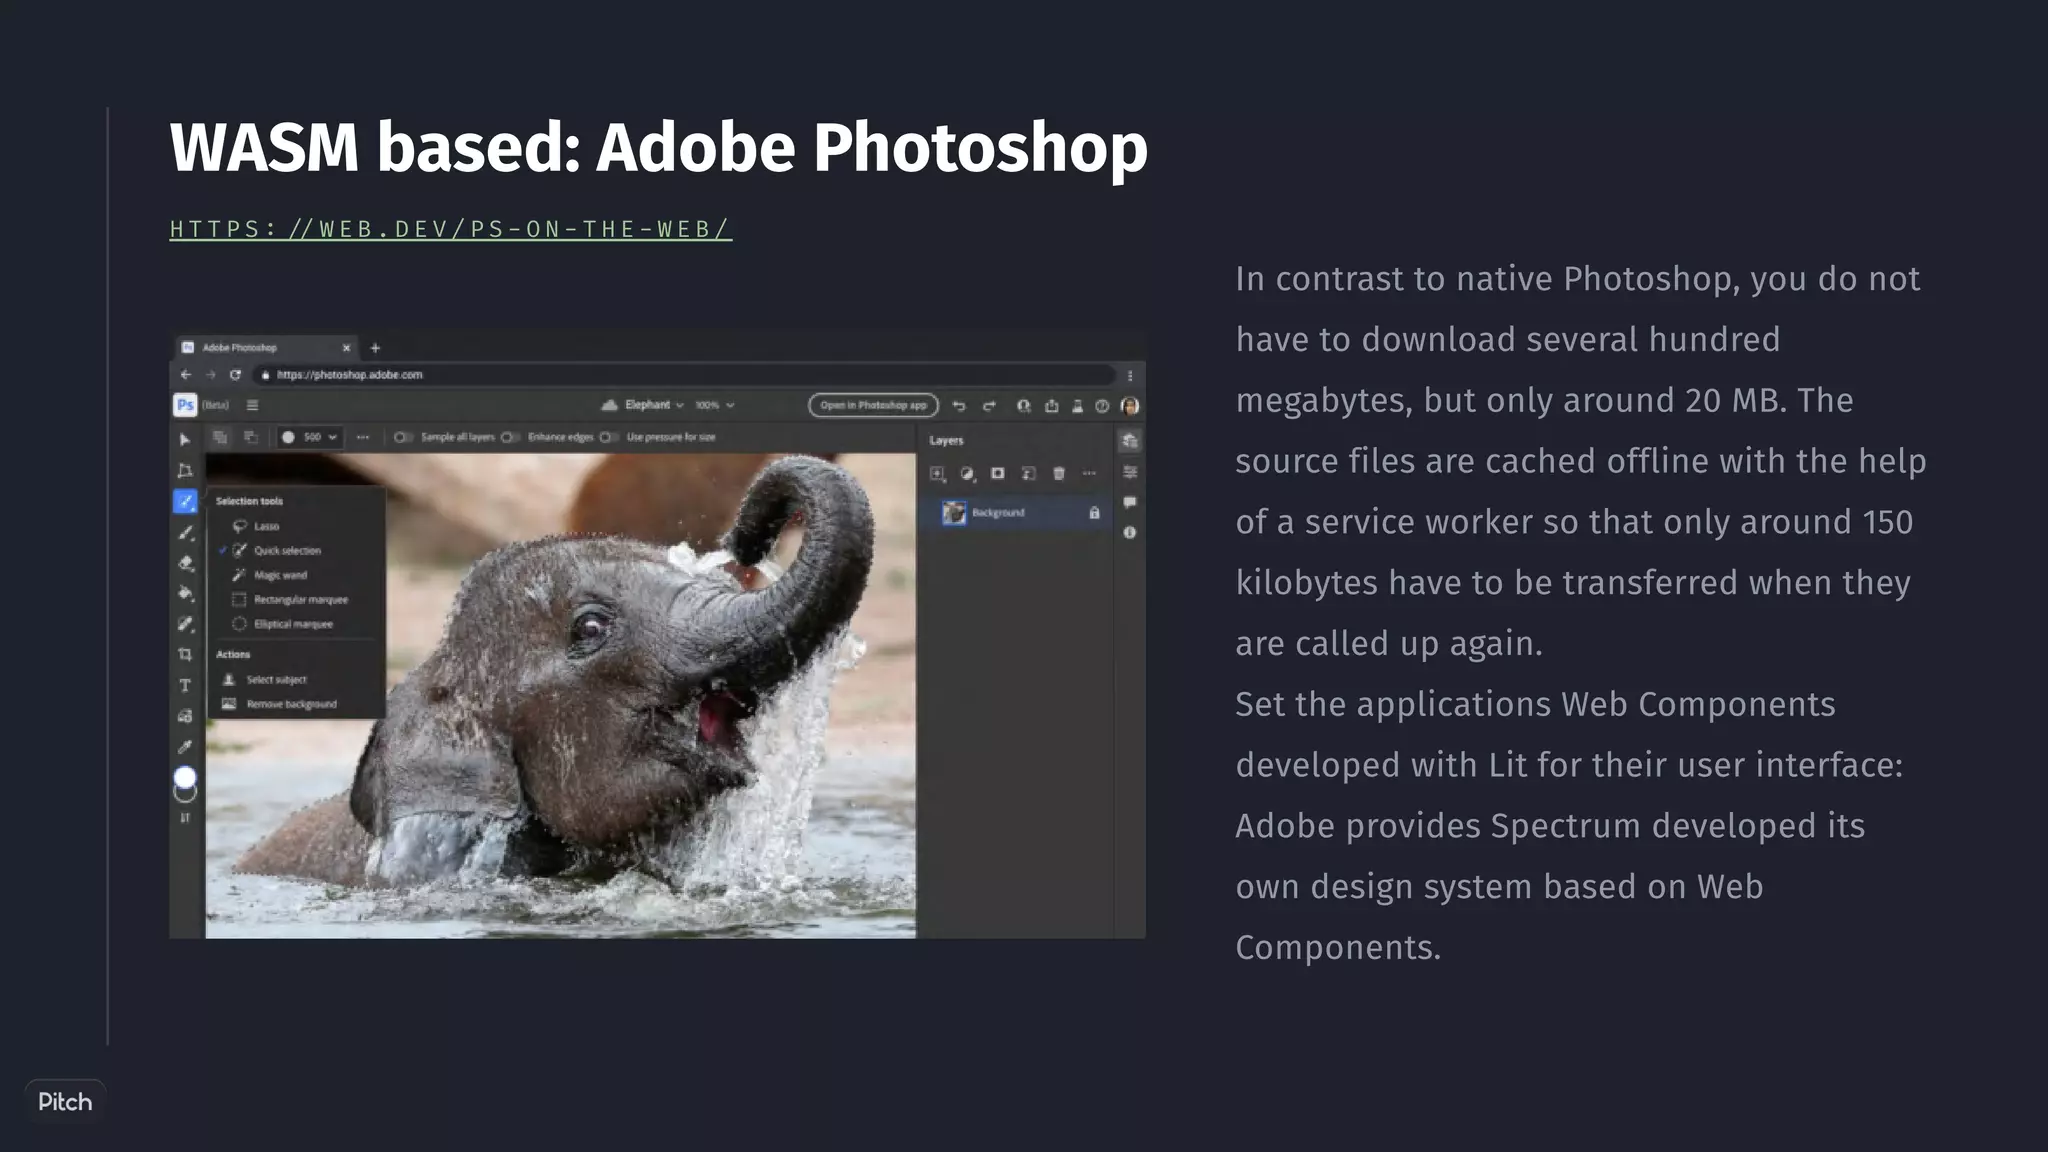The width and height of the screenshot is (2048, 1152).
Task: Open the user profile avatar
Action: (x=1130, y=405)
